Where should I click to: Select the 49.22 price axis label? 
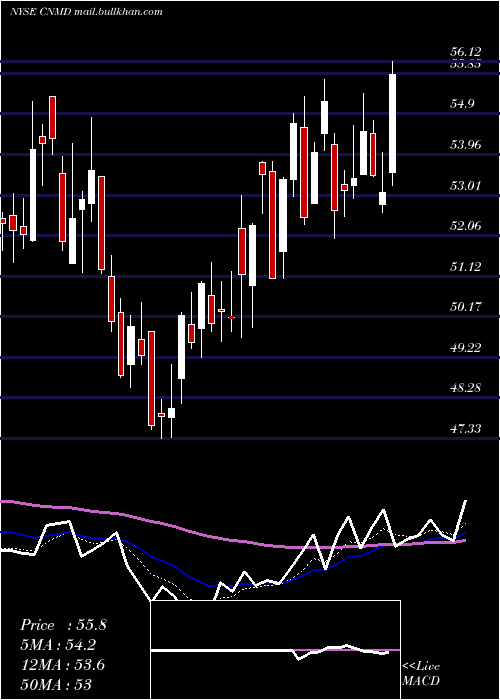pyautogui.click(x=466, y=348)
